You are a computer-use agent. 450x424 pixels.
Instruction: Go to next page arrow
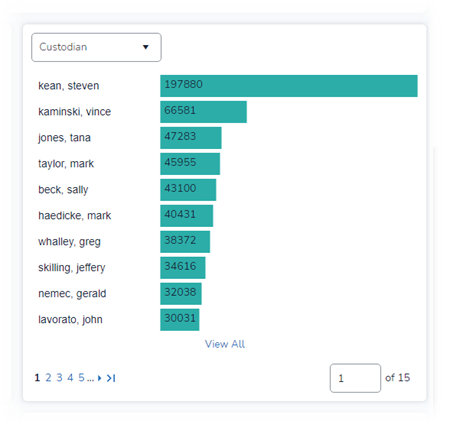coord(99,378)
